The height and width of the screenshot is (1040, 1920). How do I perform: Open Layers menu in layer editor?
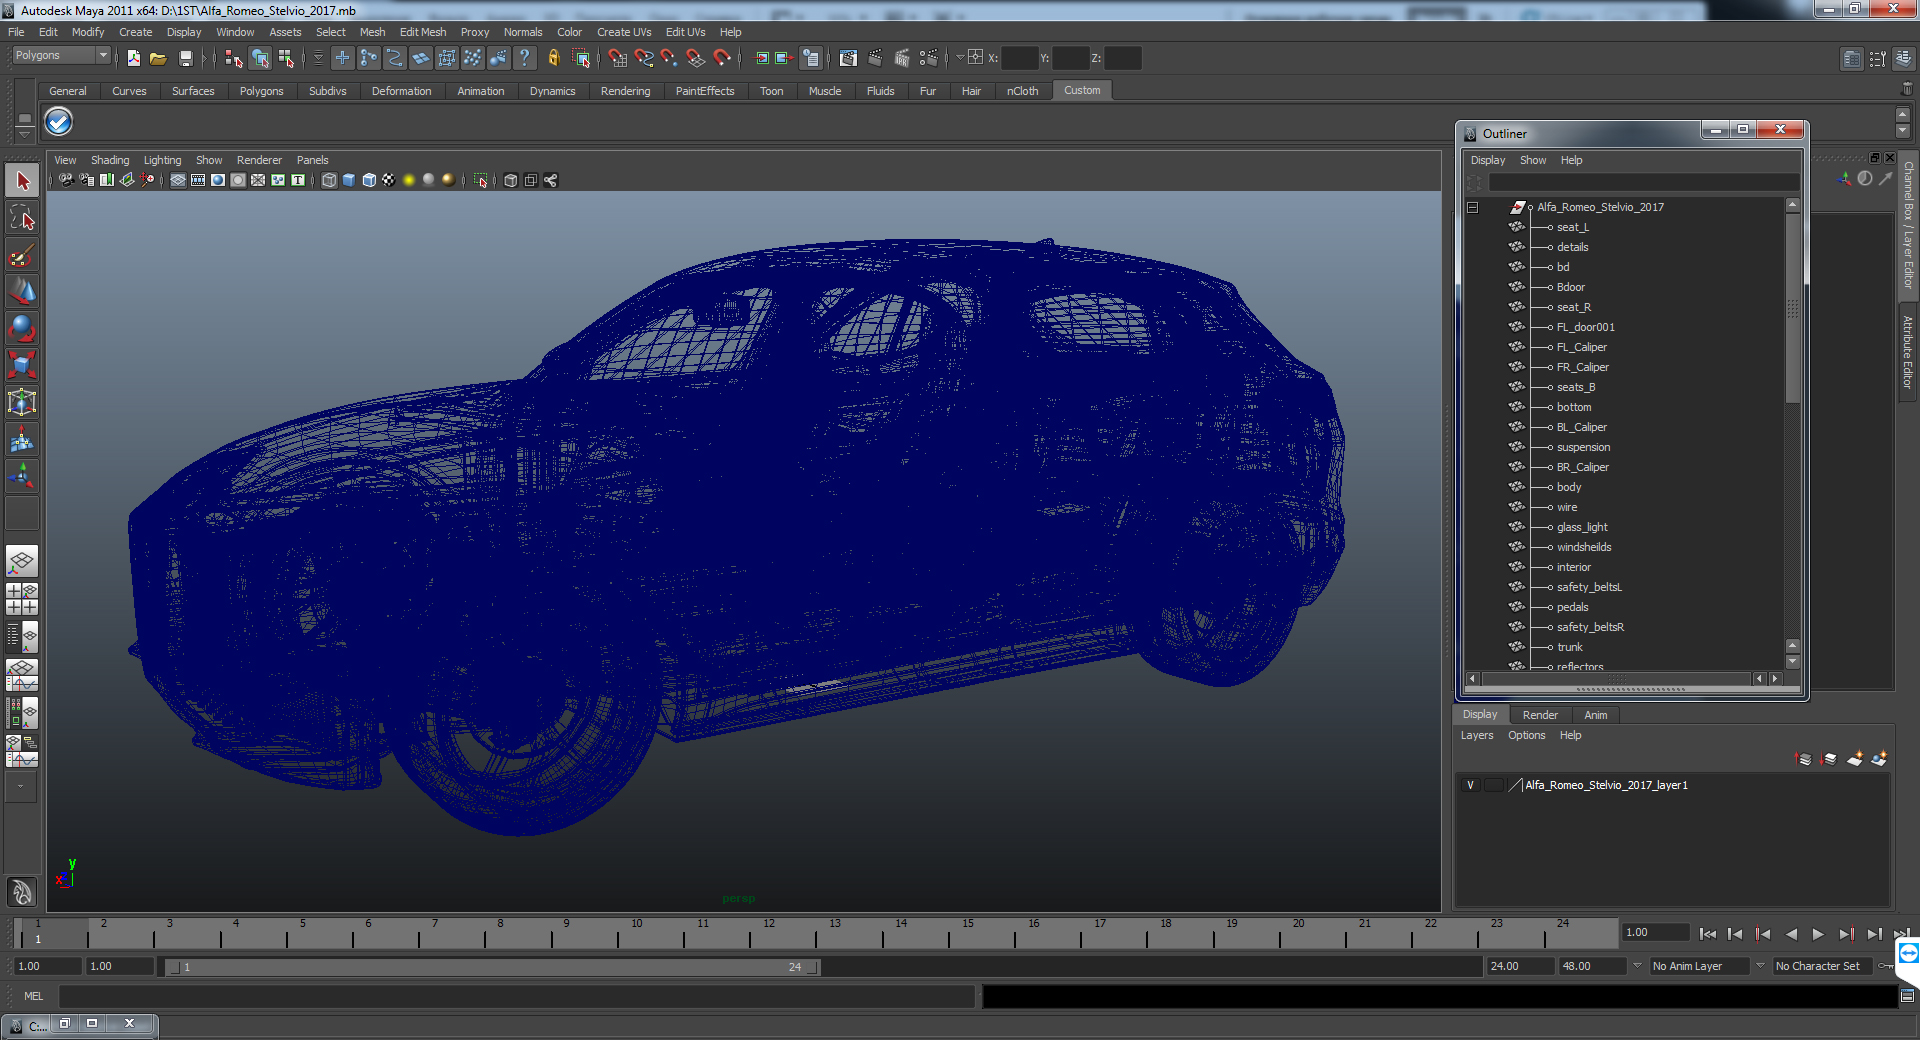(1477, 735)
